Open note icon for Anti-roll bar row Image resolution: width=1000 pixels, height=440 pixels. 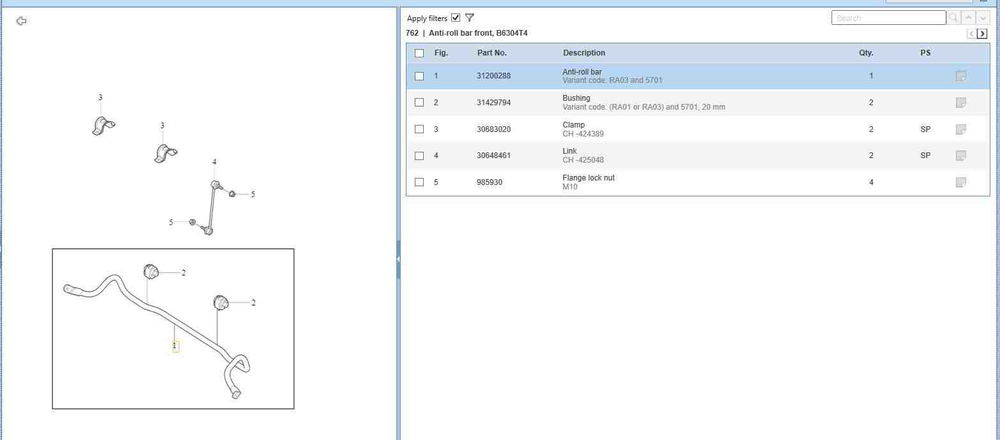coord(960,76)
